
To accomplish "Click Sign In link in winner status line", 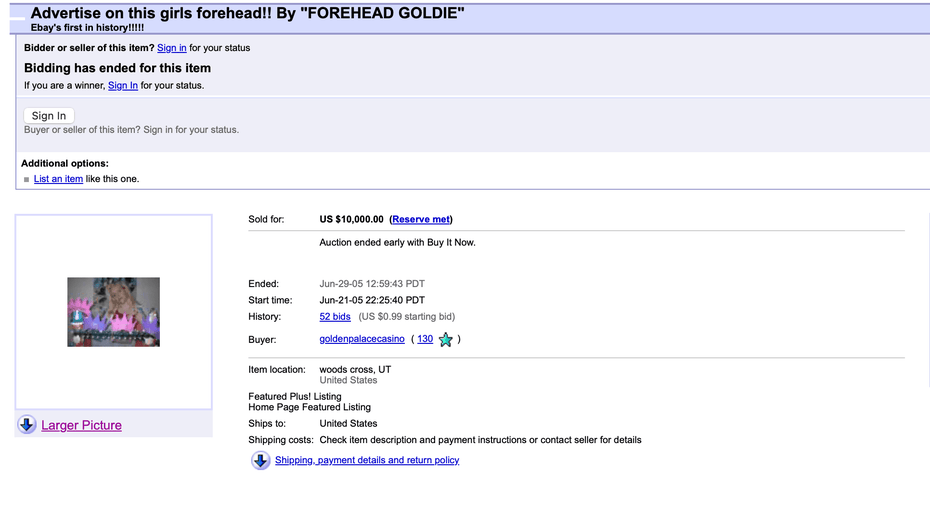I will [122, 86].
